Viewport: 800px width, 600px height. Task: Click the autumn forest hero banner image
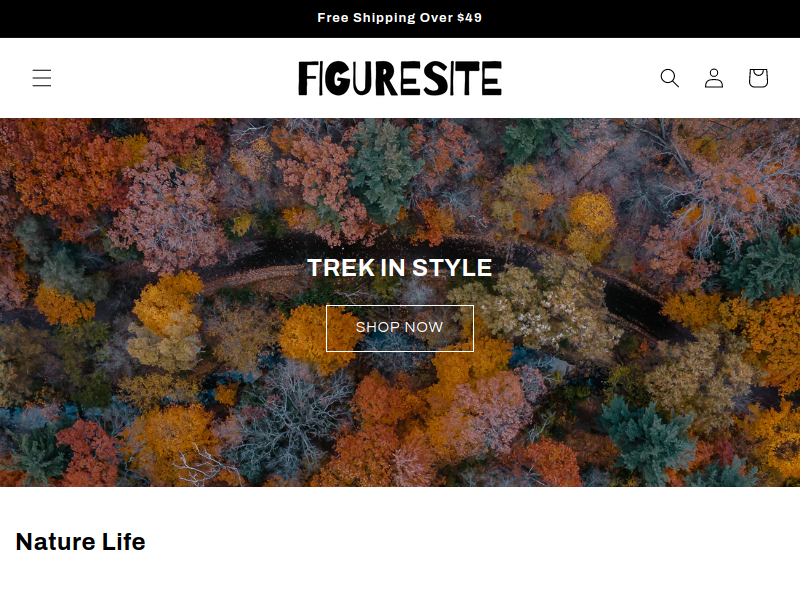(400, 302)
